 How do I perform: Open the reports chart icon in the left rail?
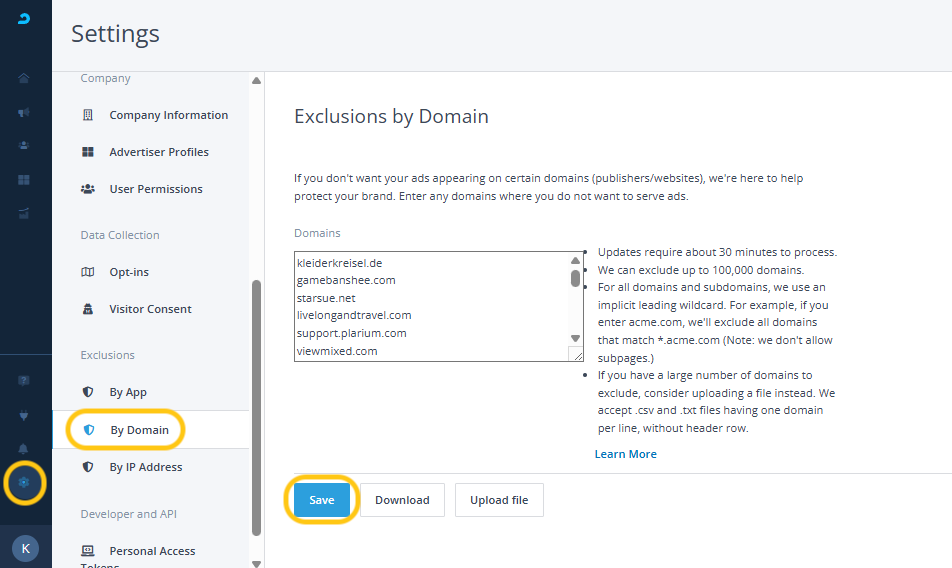24,213
